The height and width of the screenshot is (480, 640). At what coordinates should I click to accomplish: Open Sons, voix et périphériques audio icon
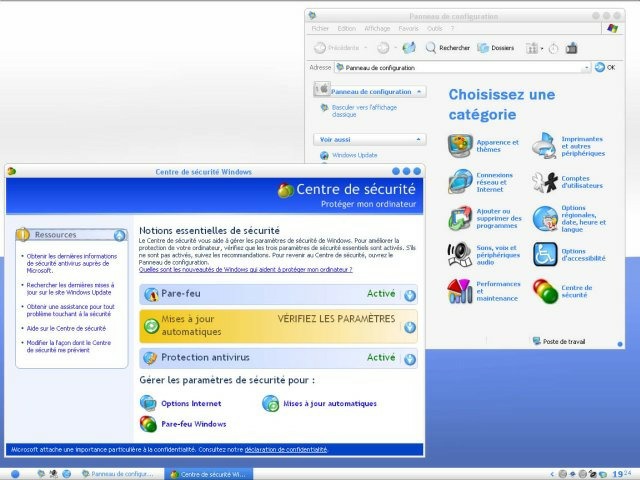coord(460,254)
